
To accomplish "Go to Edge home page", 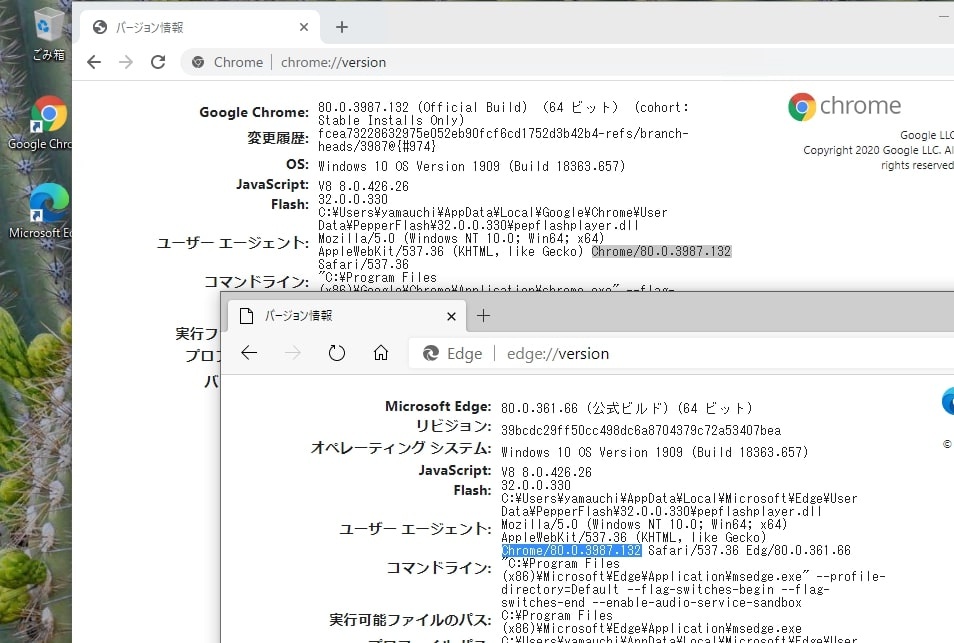I will point(381,353).
